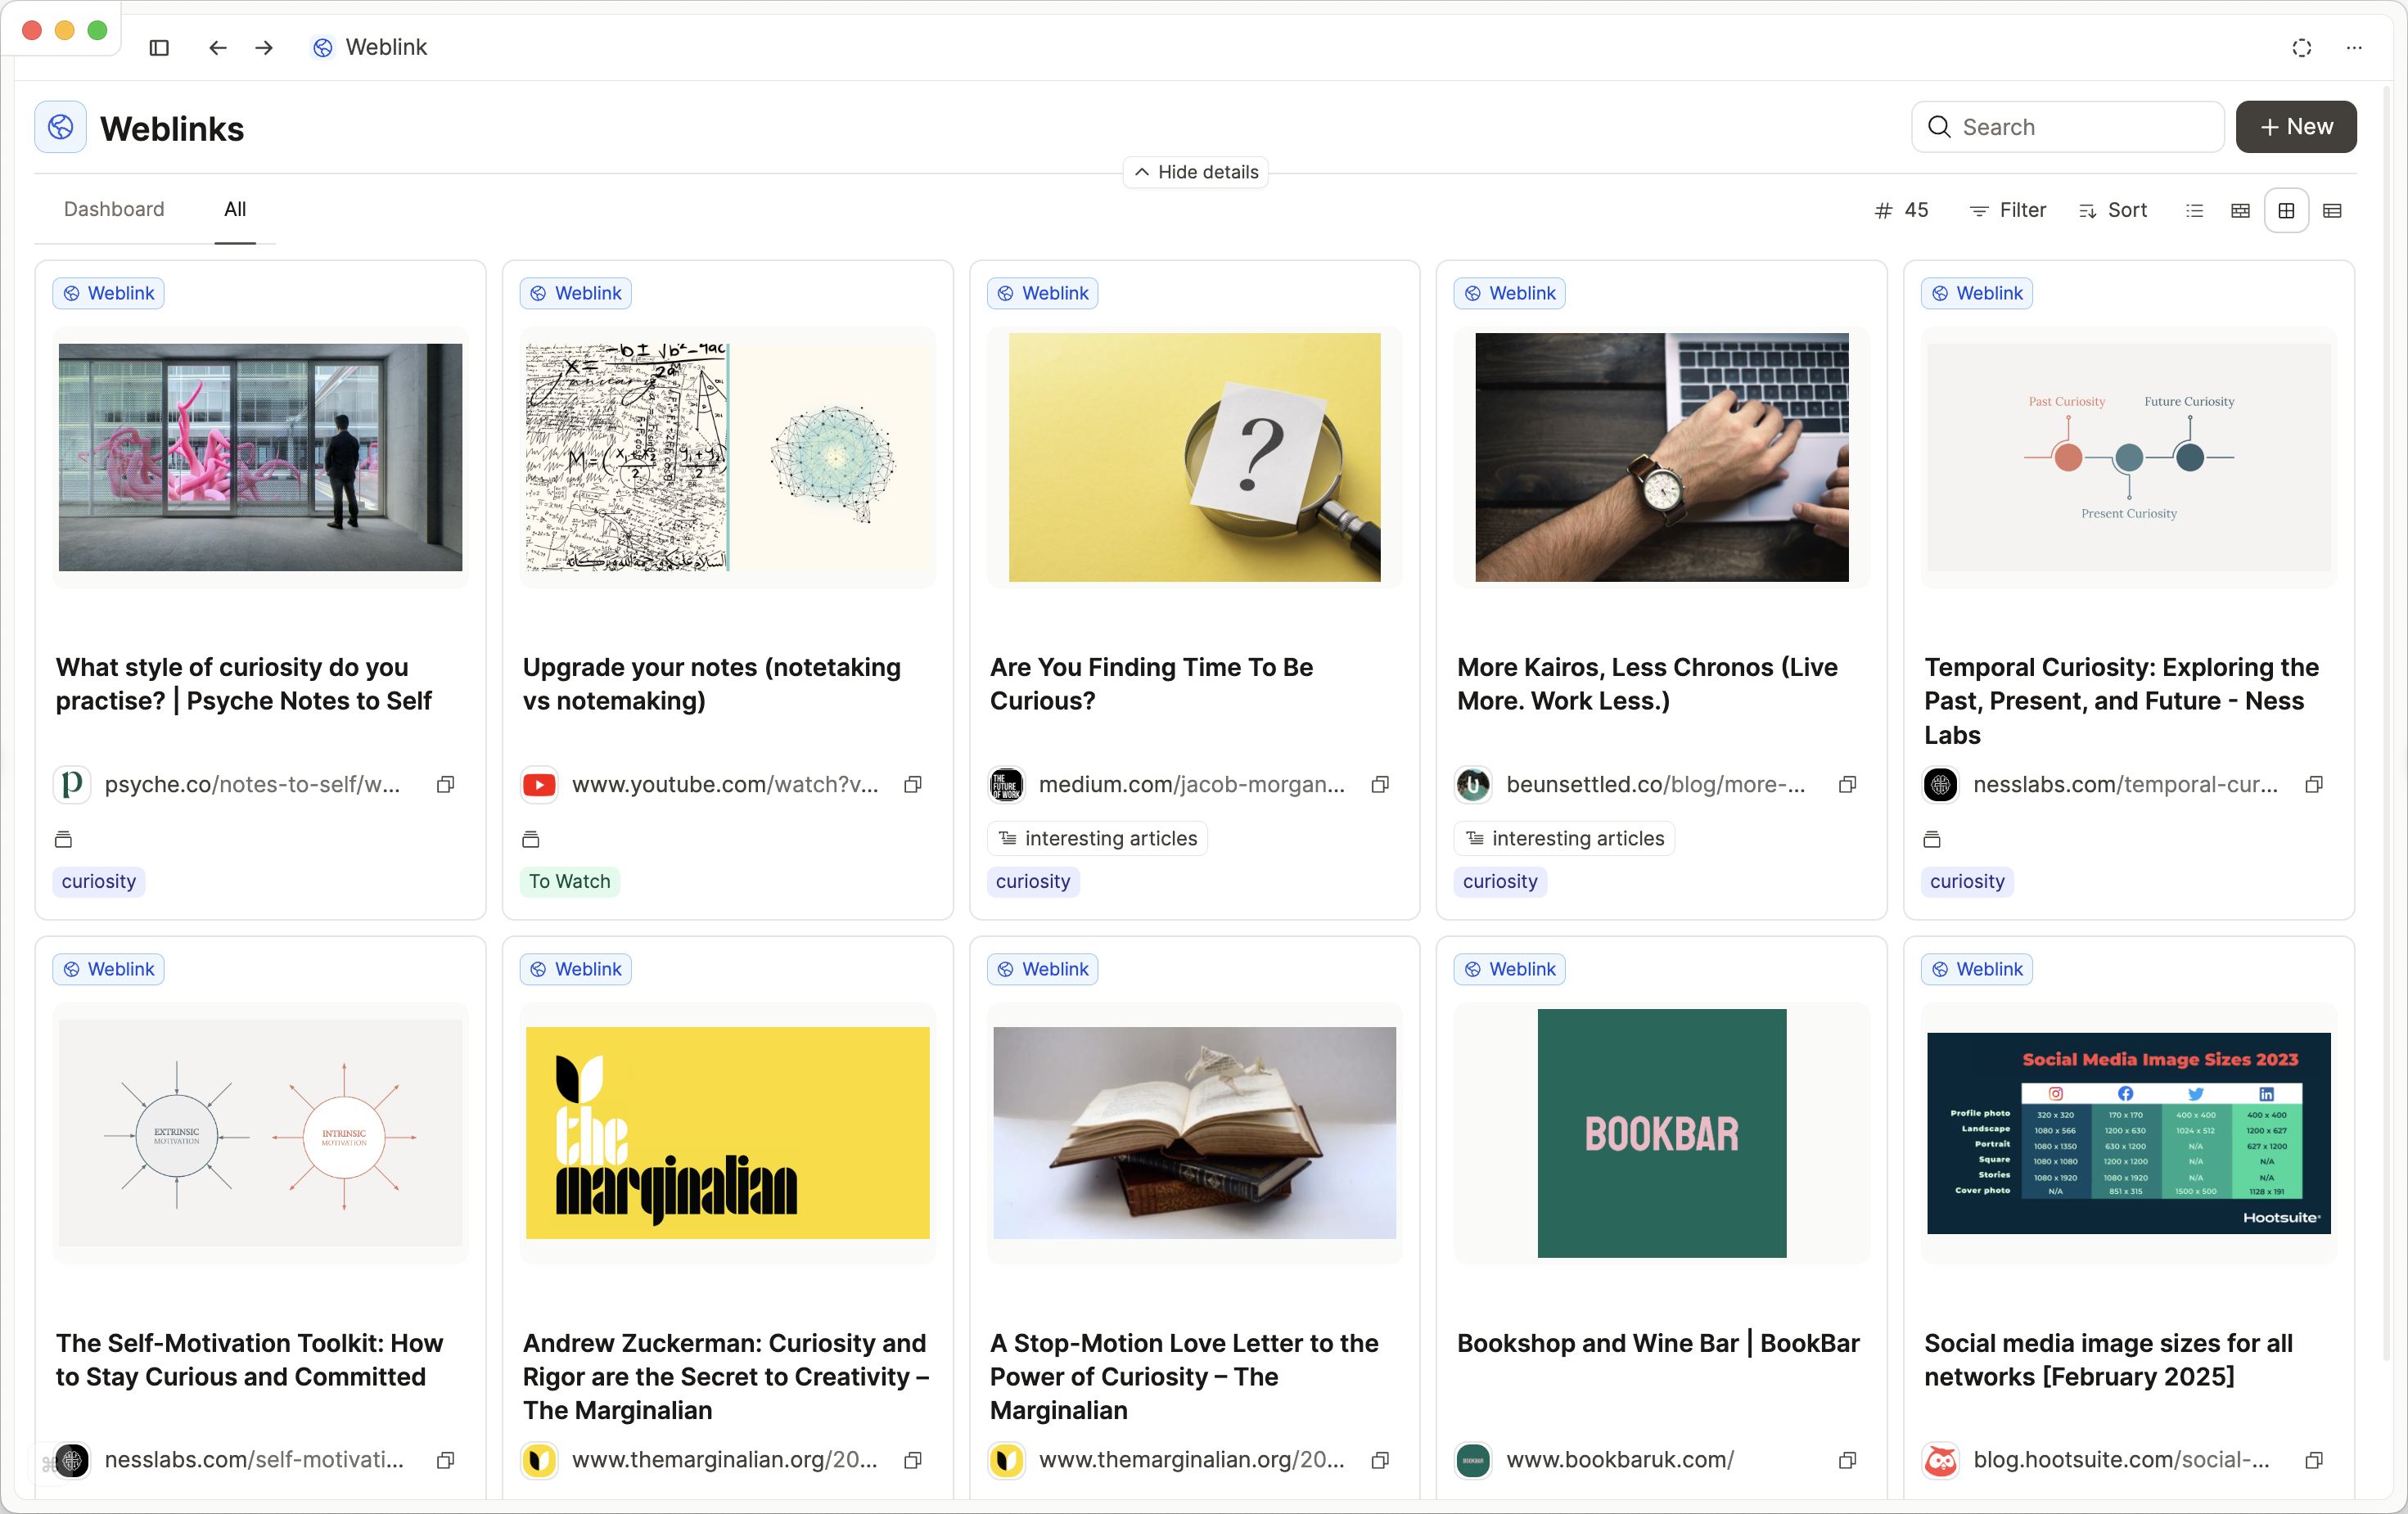This screenshot has height=1514, width=2408.
Task: Click the sync status circle icon
Action: tap(2301, 47)
